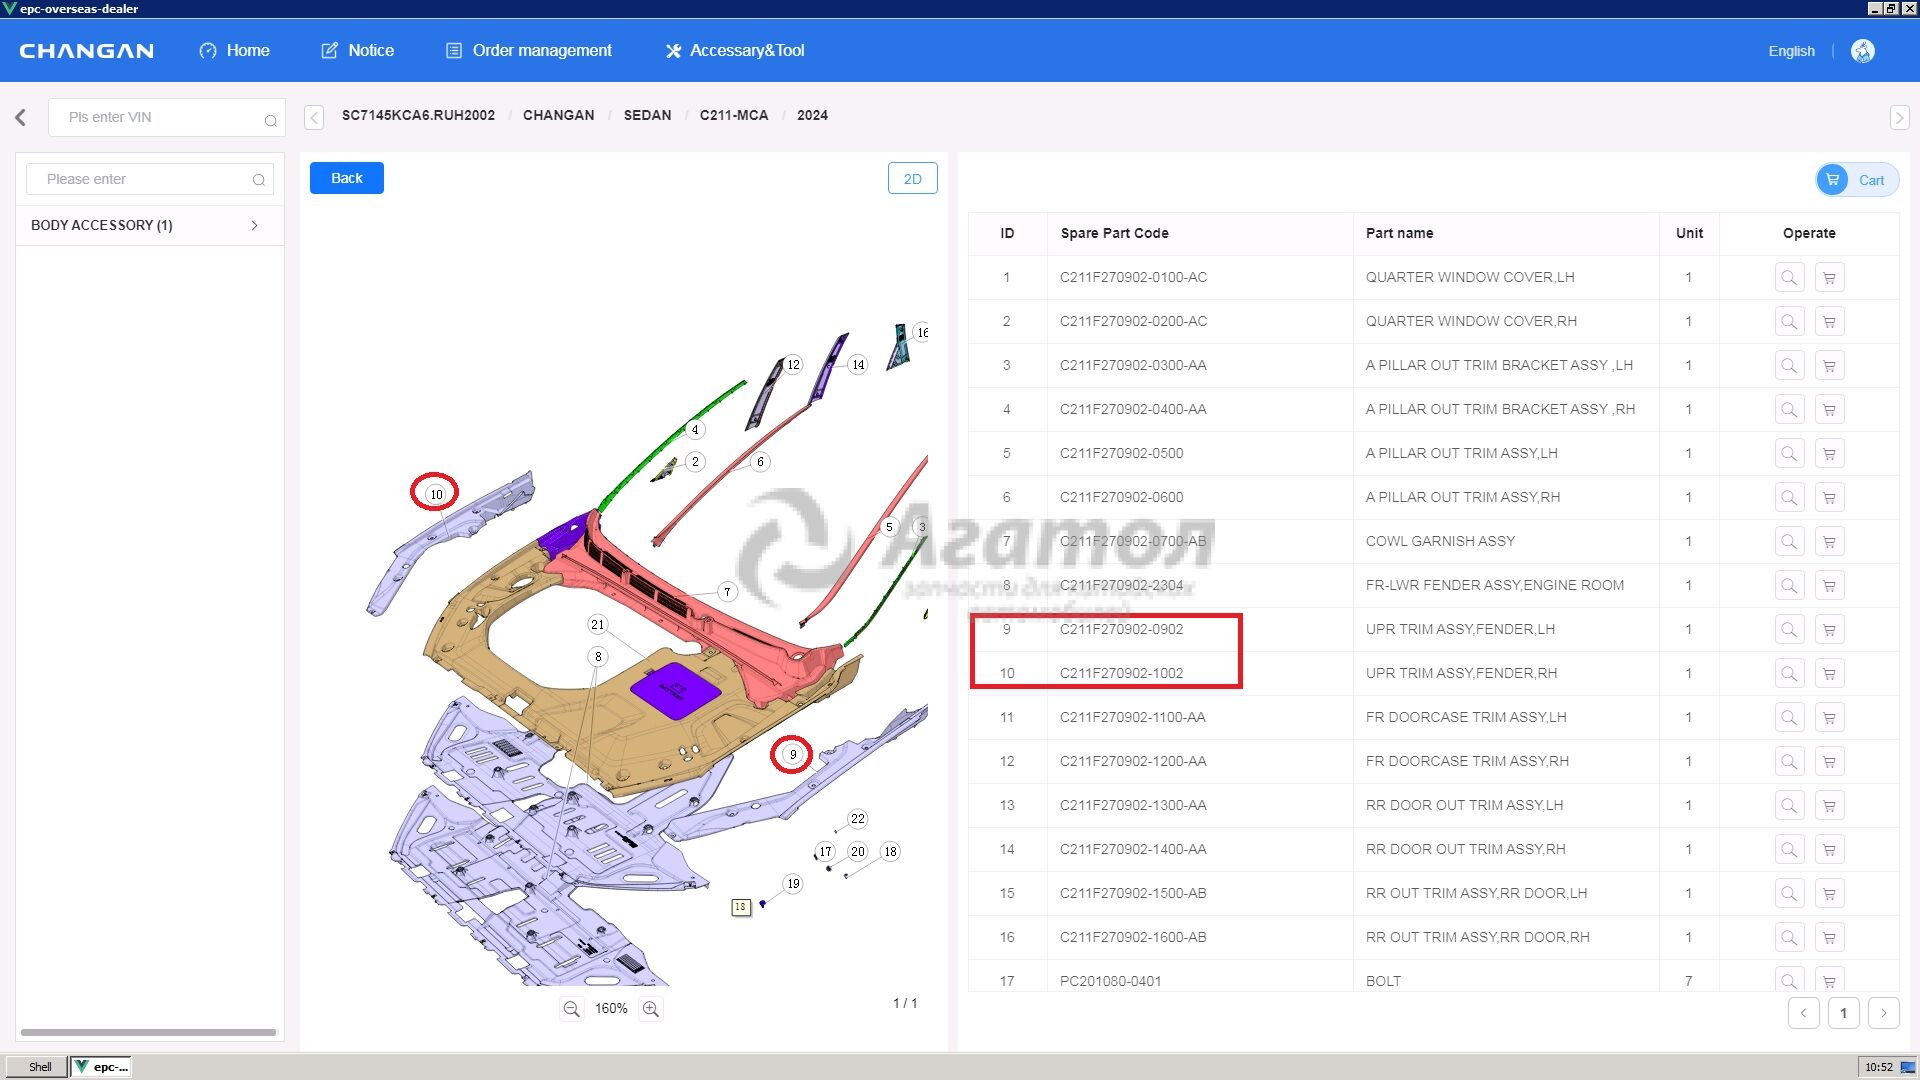Open Order management menu
1920x1080 pixels.
pyautogui.click(x=528, y=50)
